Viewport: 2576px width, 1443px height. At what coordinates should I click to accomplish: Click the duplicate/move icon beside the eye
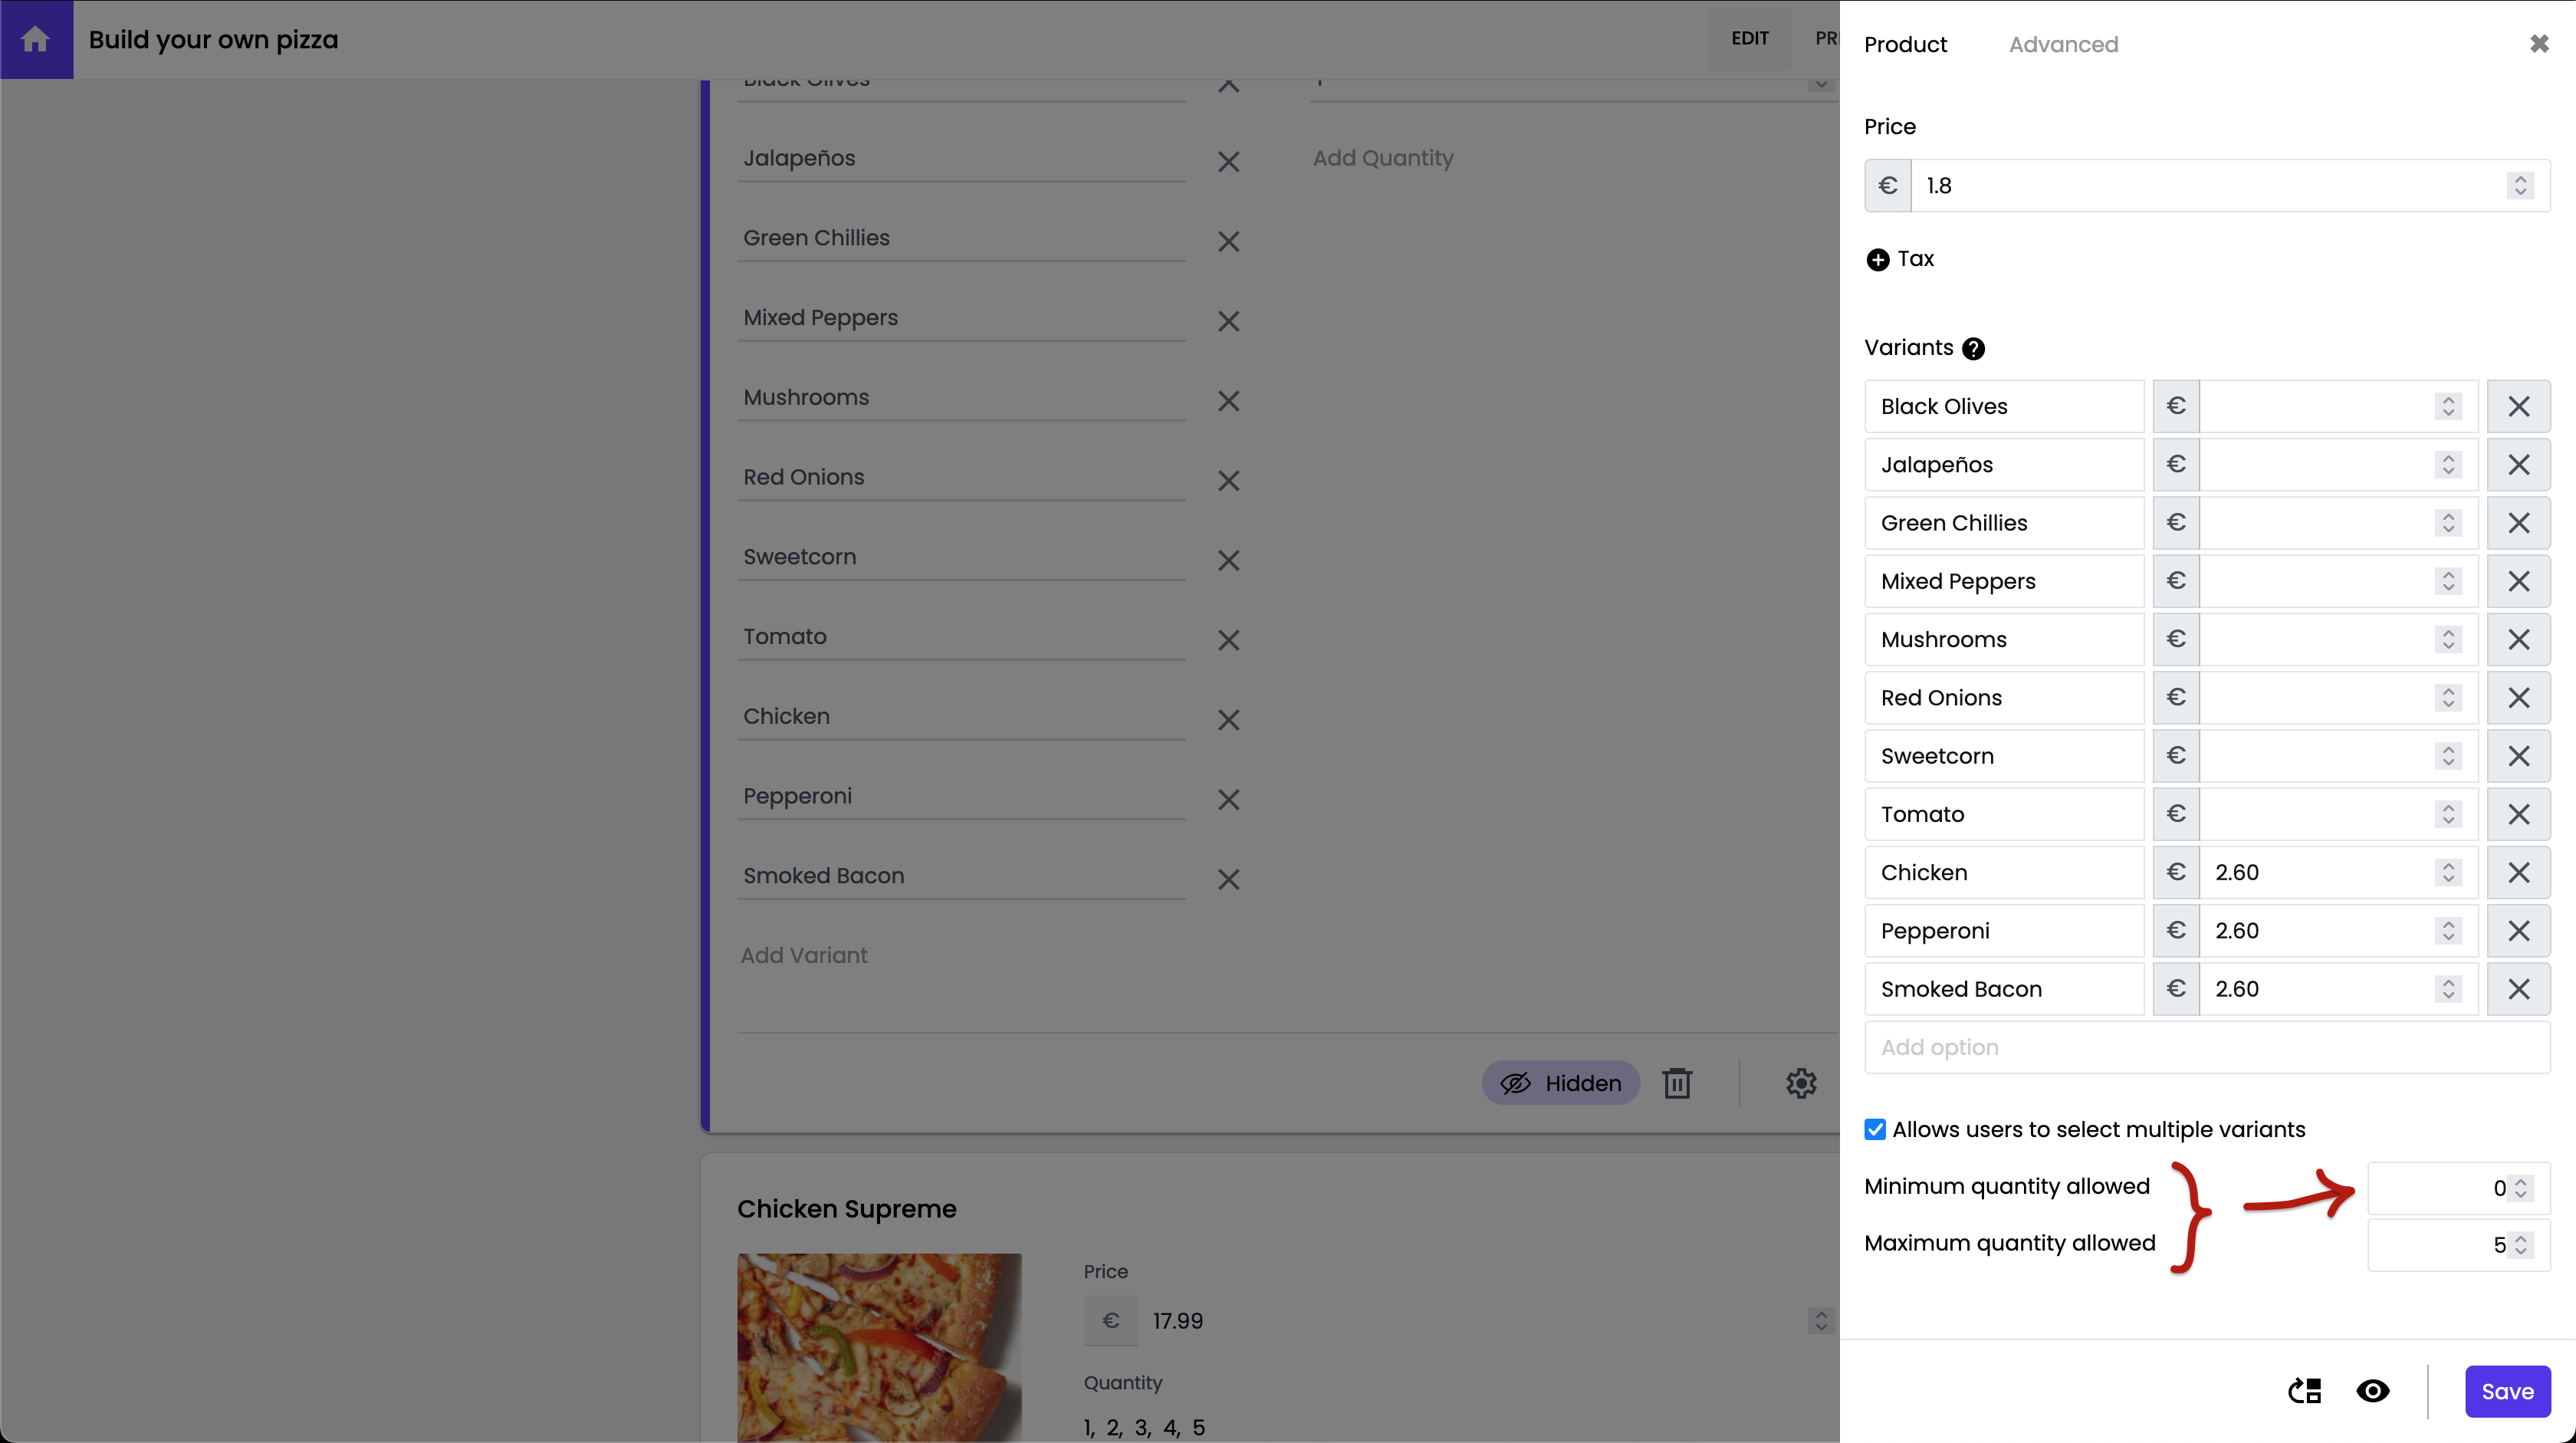coord(2304,1391)
